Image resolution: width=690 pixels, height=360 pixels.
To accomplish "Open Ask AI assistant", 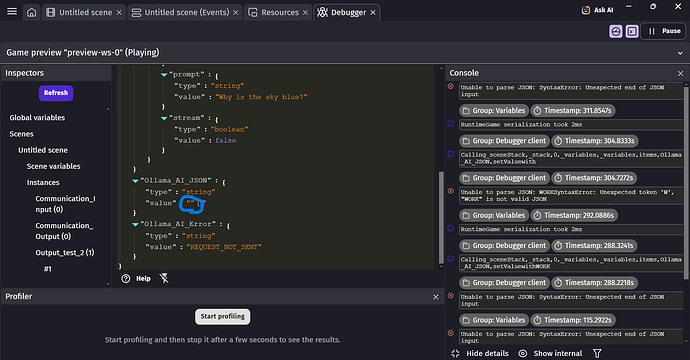I will 598,10.
